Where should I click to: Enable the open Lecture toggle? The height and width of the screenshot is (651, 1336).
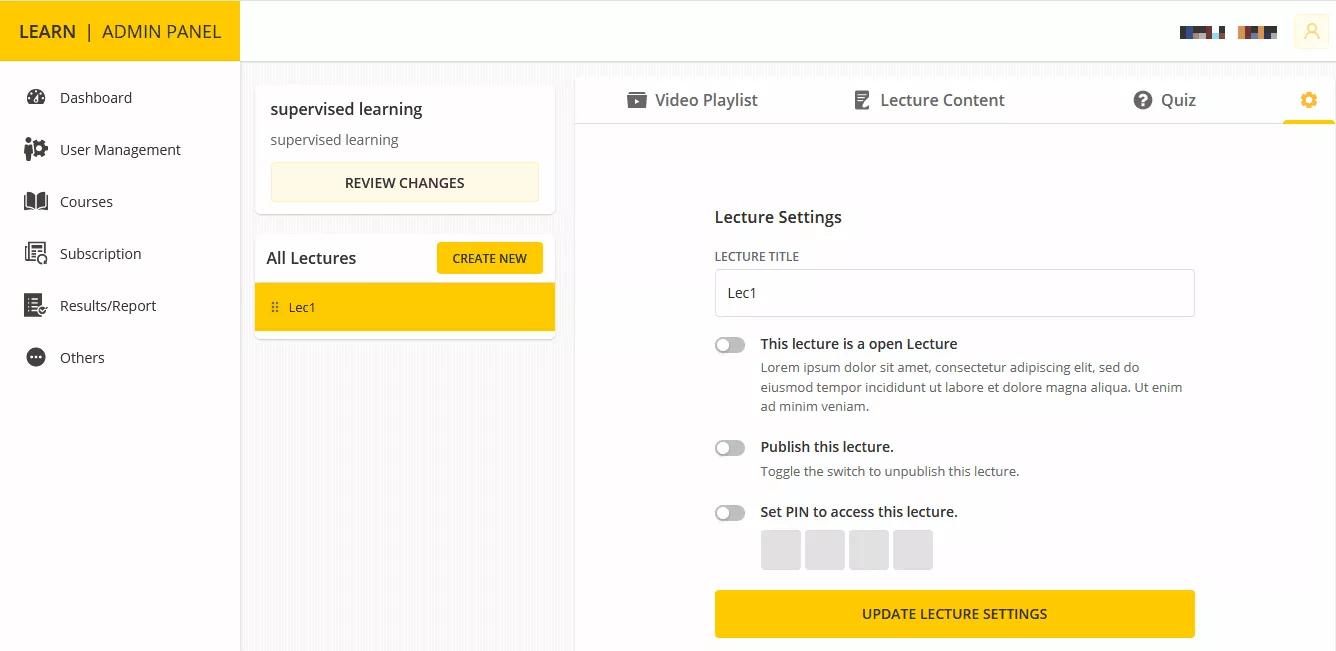[x=730, y=345]
